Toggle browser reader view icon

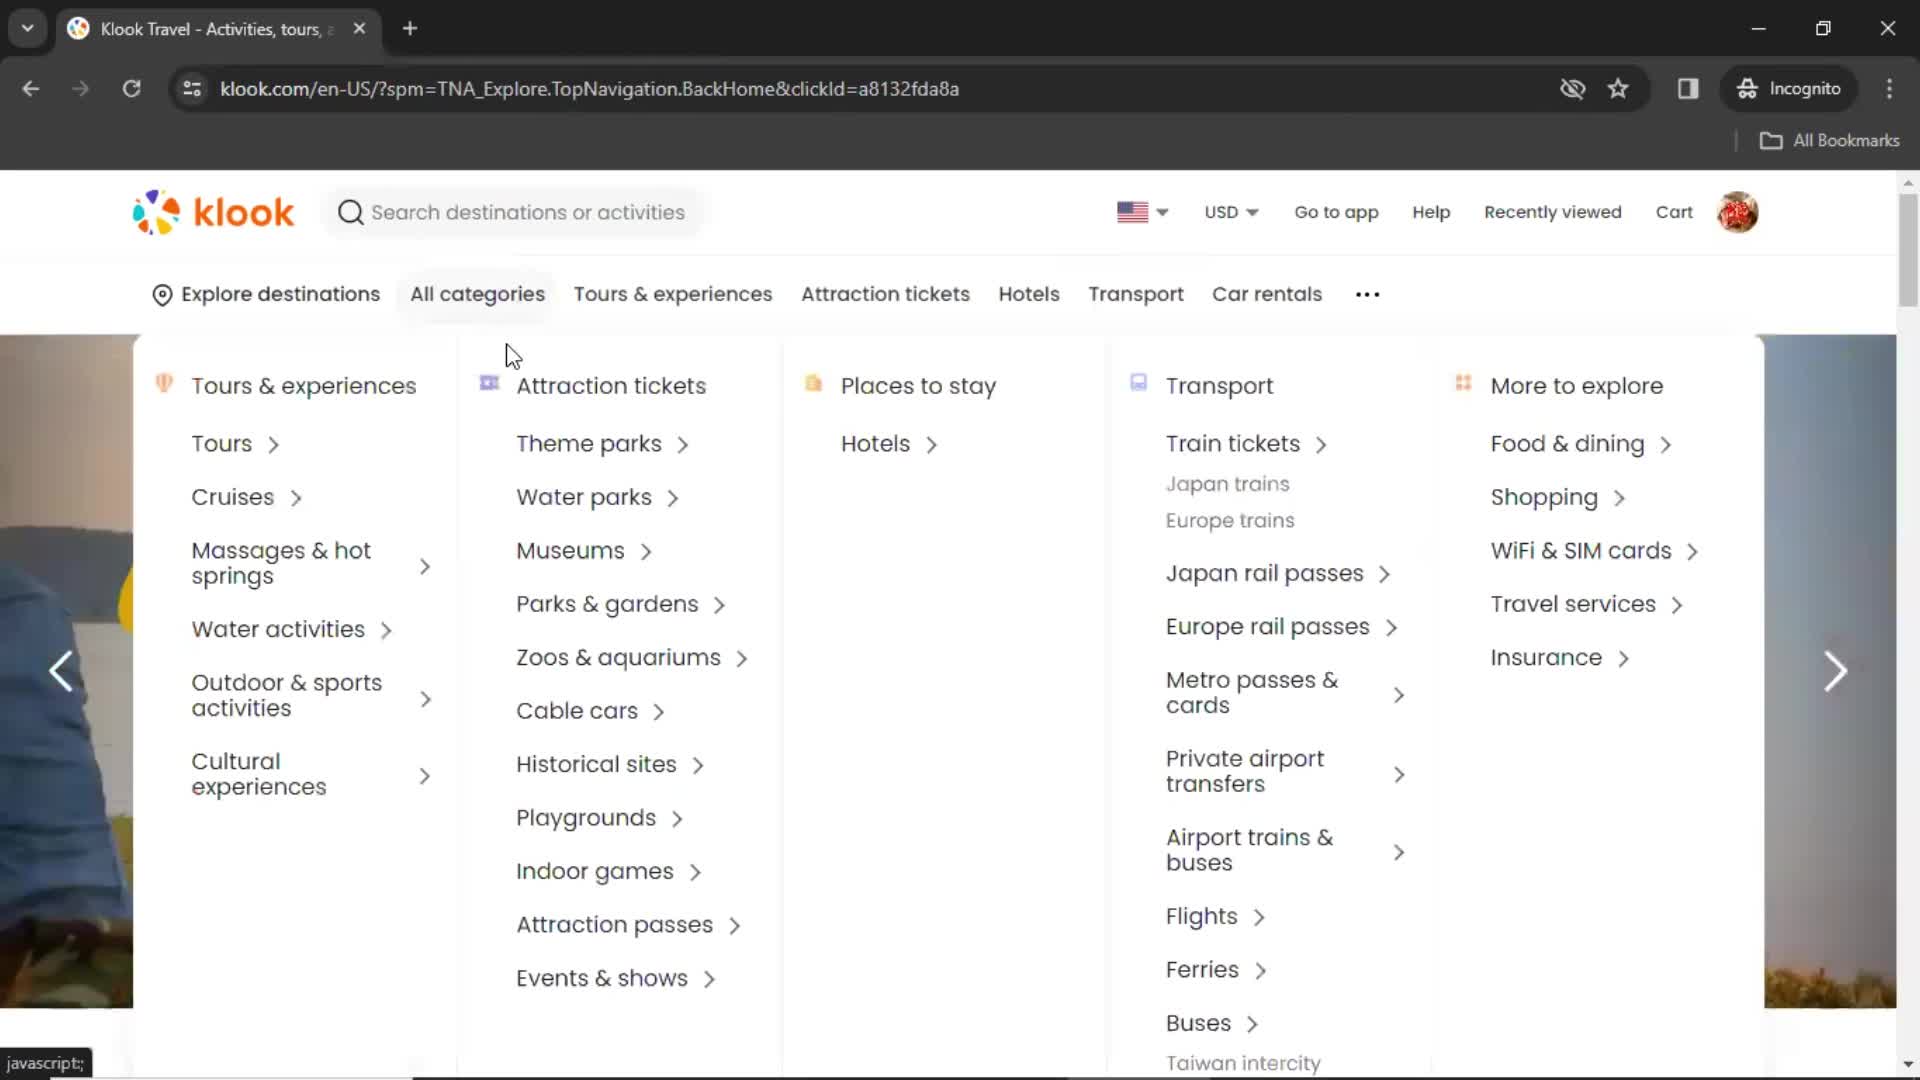pyautogui.click(x=1688, y=88)
